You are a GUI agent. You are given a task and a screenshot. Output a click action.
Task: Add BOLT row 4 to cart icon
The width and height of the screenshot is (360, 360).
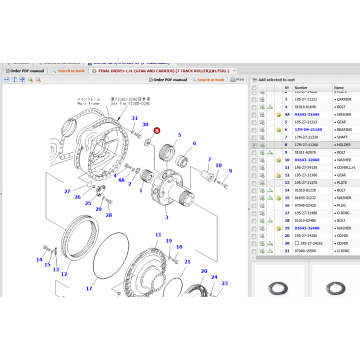(262, 107)
